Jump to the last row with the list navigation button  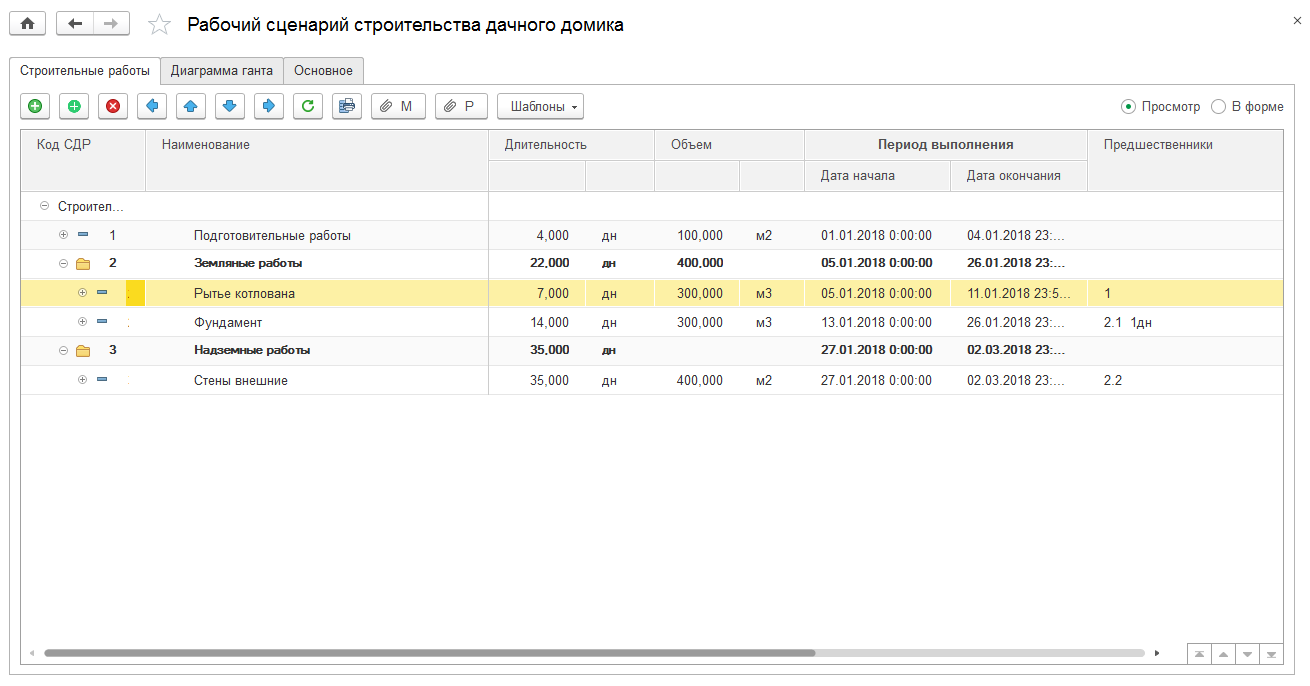[x=1271, y=654]
